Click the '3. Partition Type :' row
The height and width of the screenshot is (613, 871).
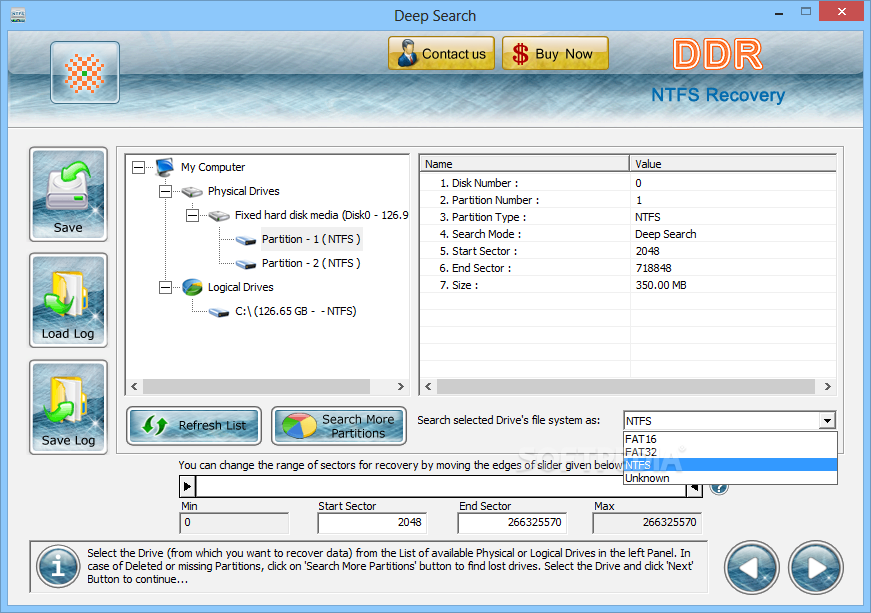[628, 217]
